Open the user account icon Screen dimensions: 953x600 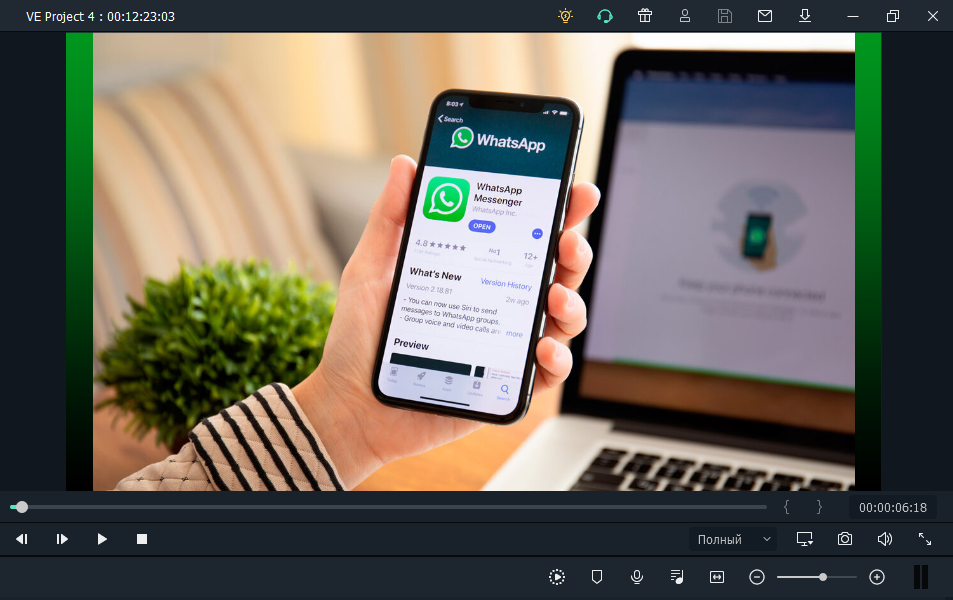(x=685, y=16)
